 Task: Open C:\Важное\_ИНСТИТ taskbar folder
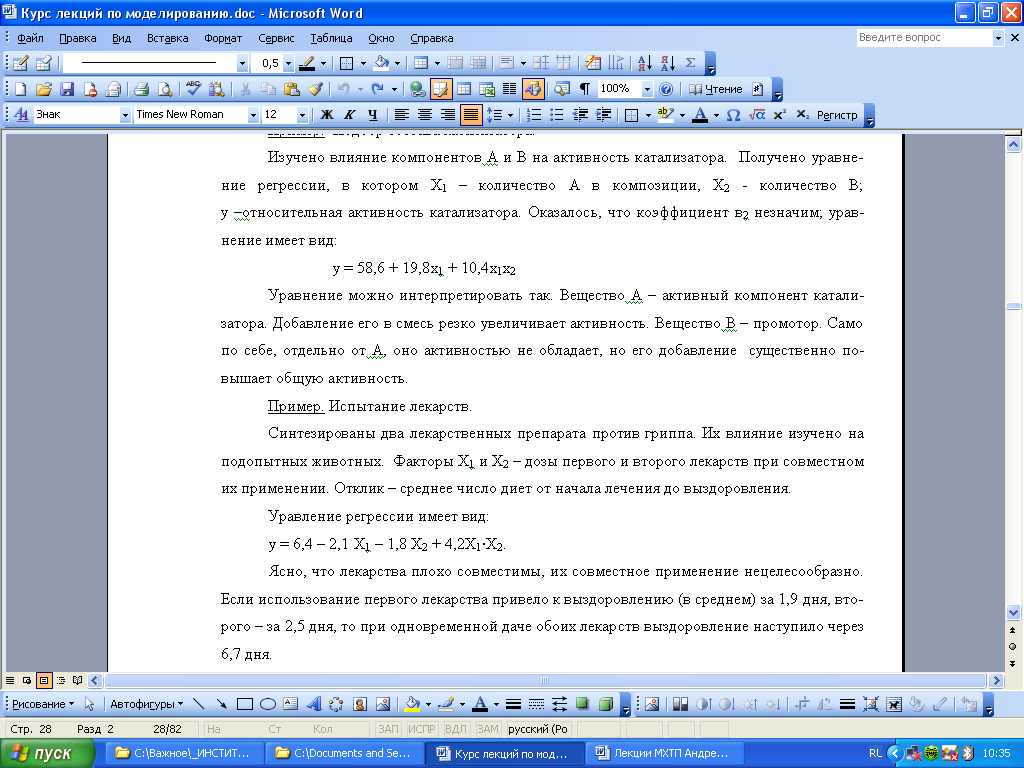183,754
